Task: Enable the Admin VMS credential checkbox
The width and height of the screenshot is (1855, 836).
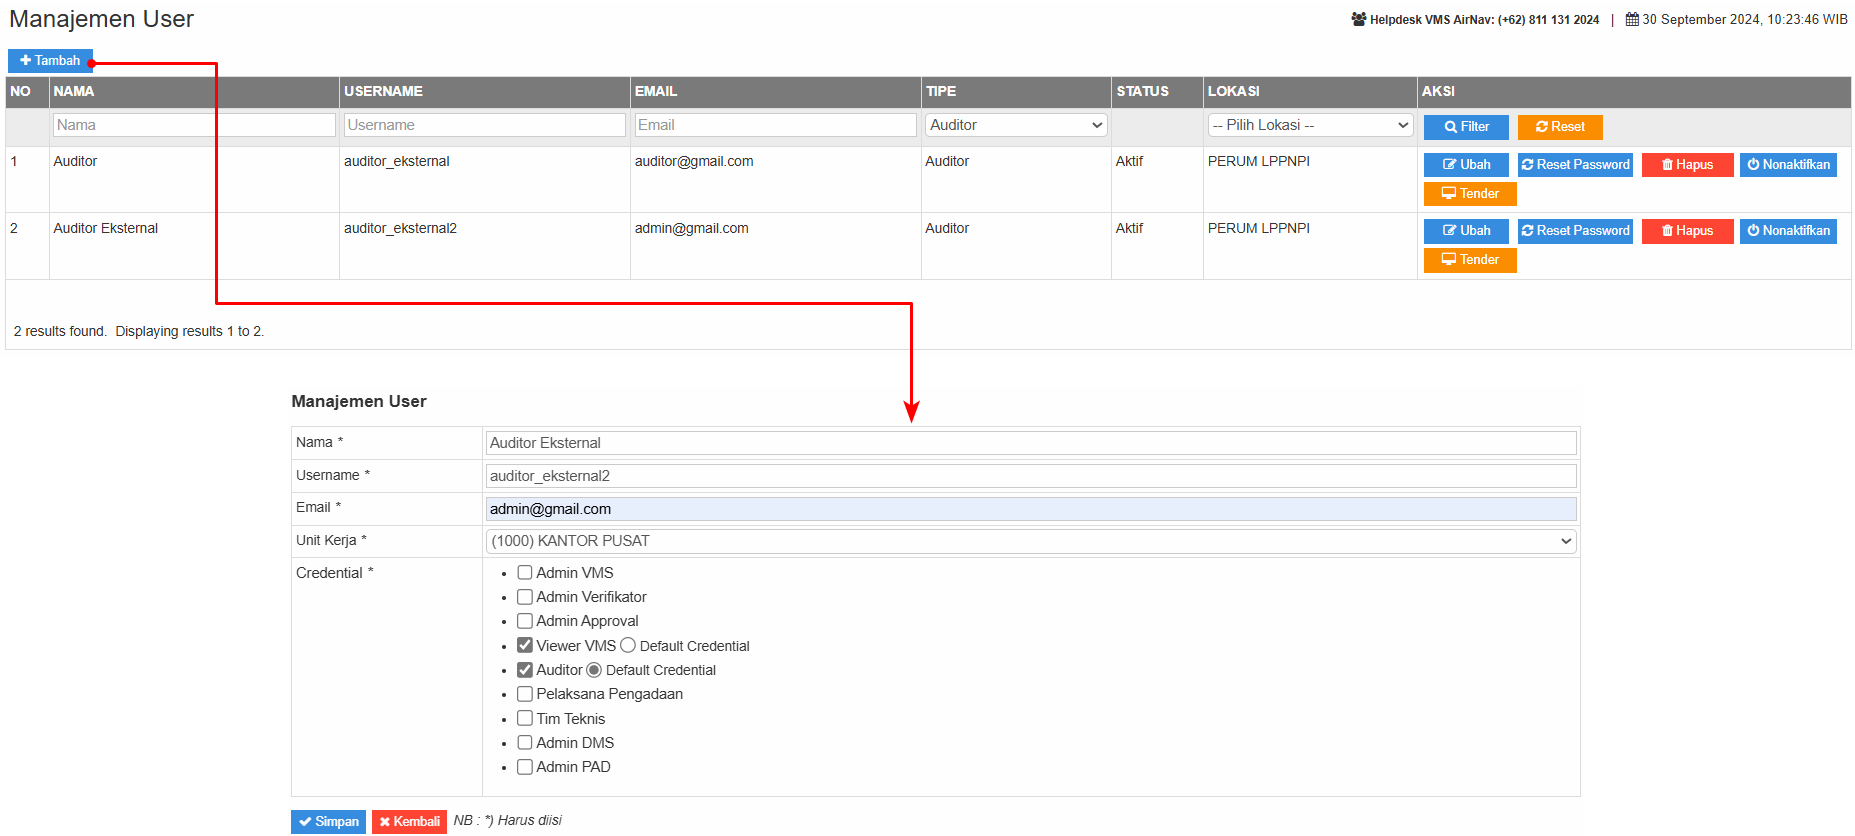Action: tap(525, 573)
